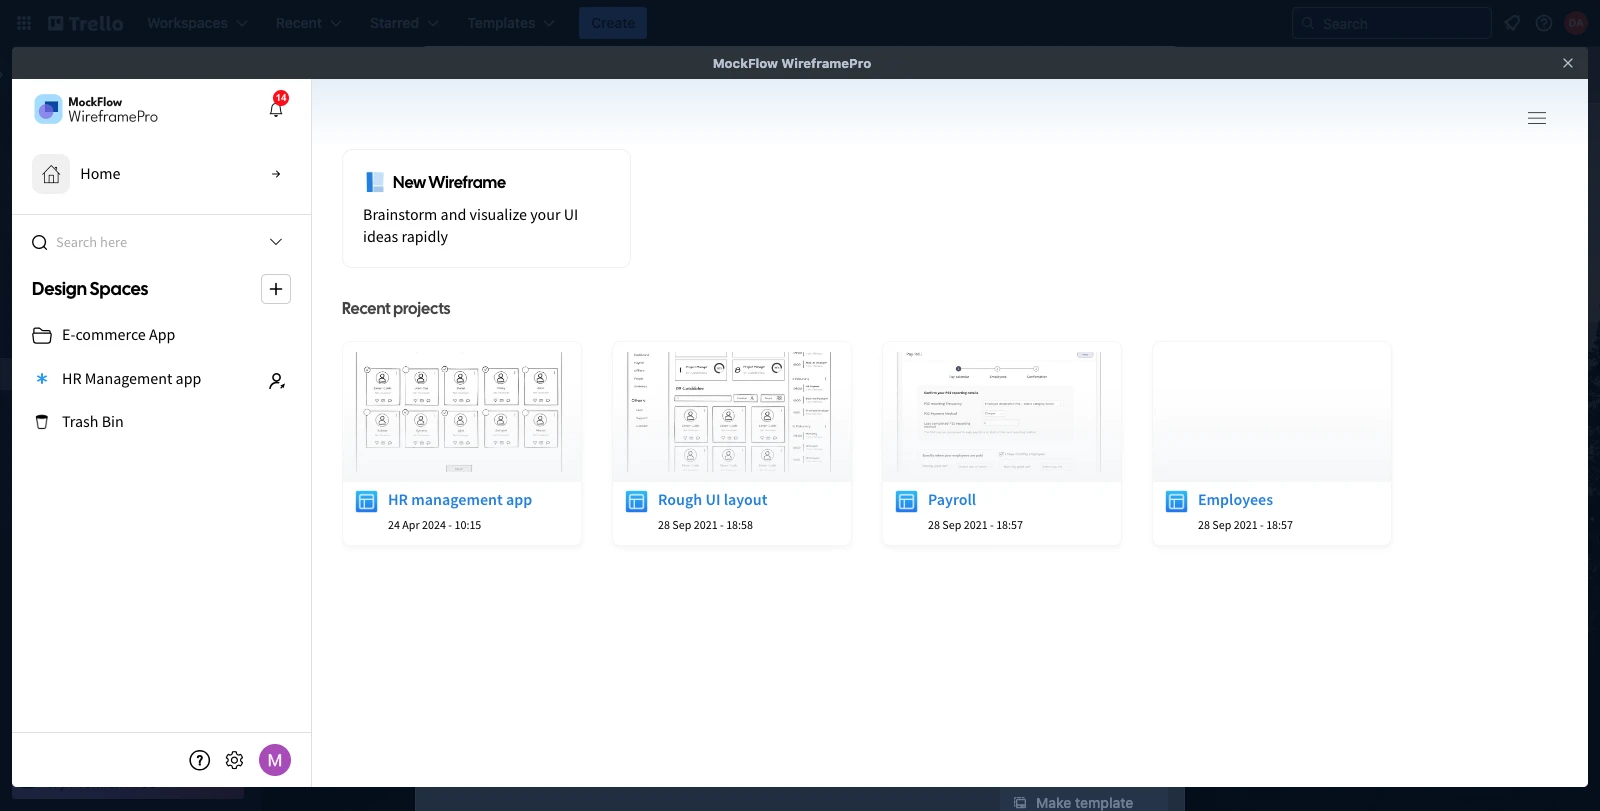
Task: Focus the Search here field in sidebar
Action: pyautogui.click(x=155, y=242)
